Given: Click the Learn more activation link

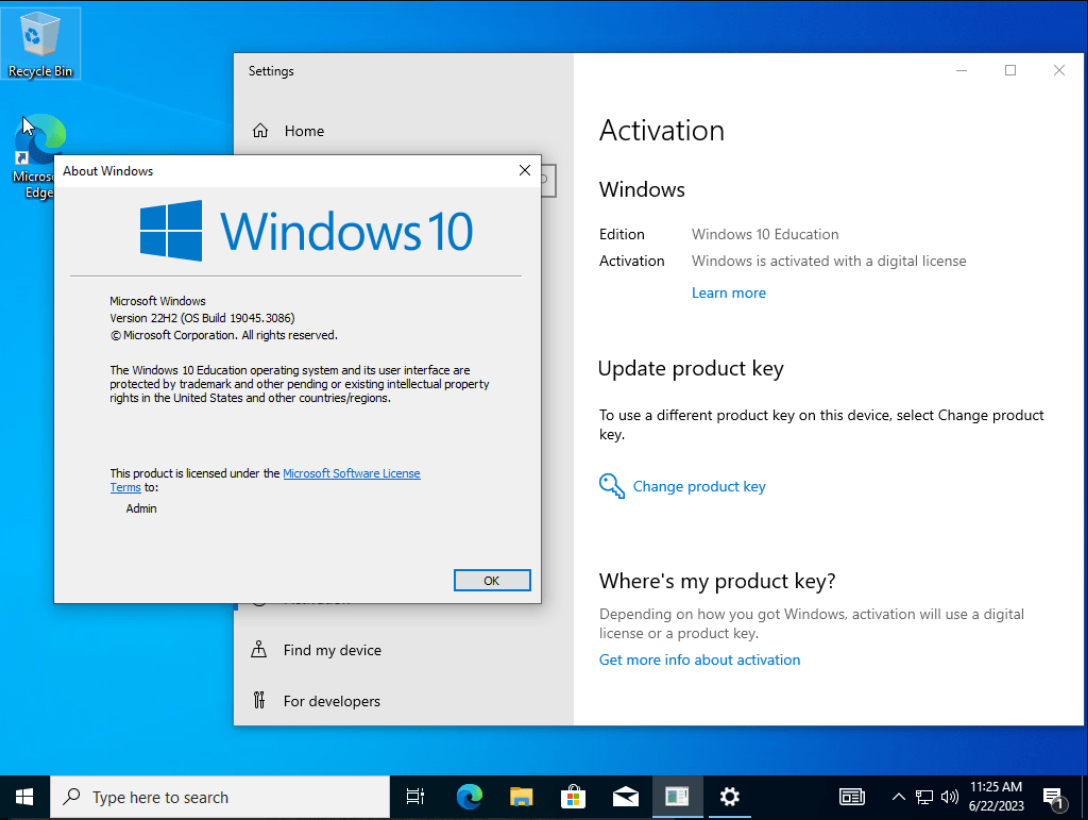Looking at the screenshot, I should (x=729, y=293).
